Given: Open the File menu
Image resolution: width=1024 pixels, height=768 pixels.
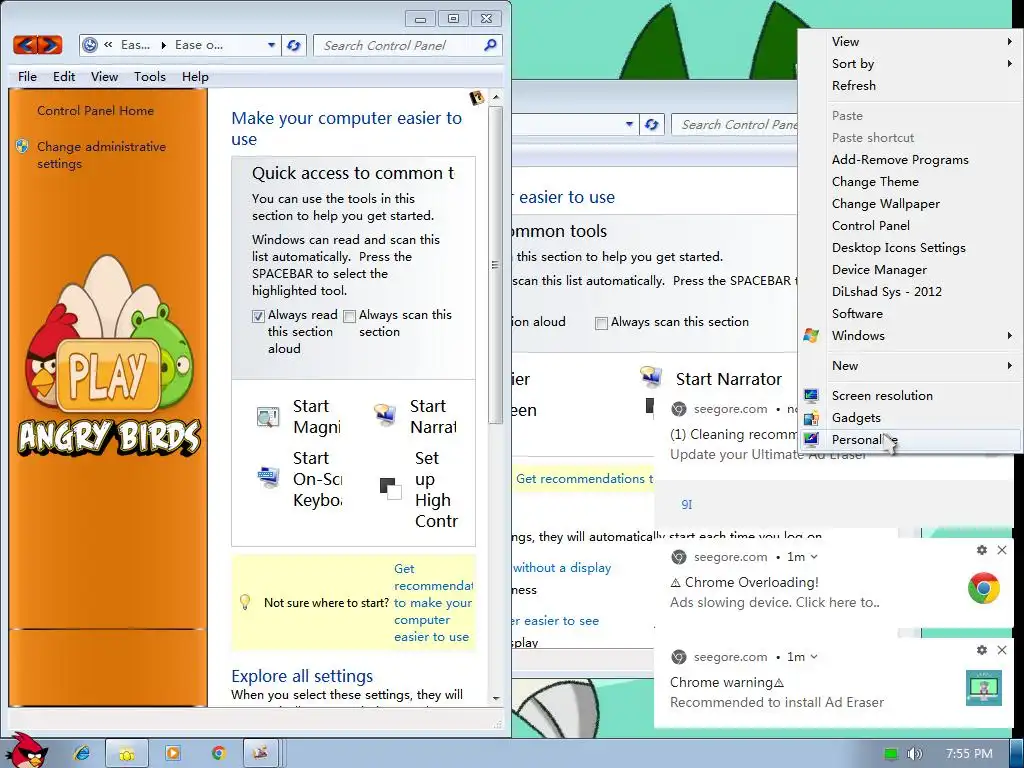Looking at the screenshot, I should pyautogui.click(x=27, y=76).
